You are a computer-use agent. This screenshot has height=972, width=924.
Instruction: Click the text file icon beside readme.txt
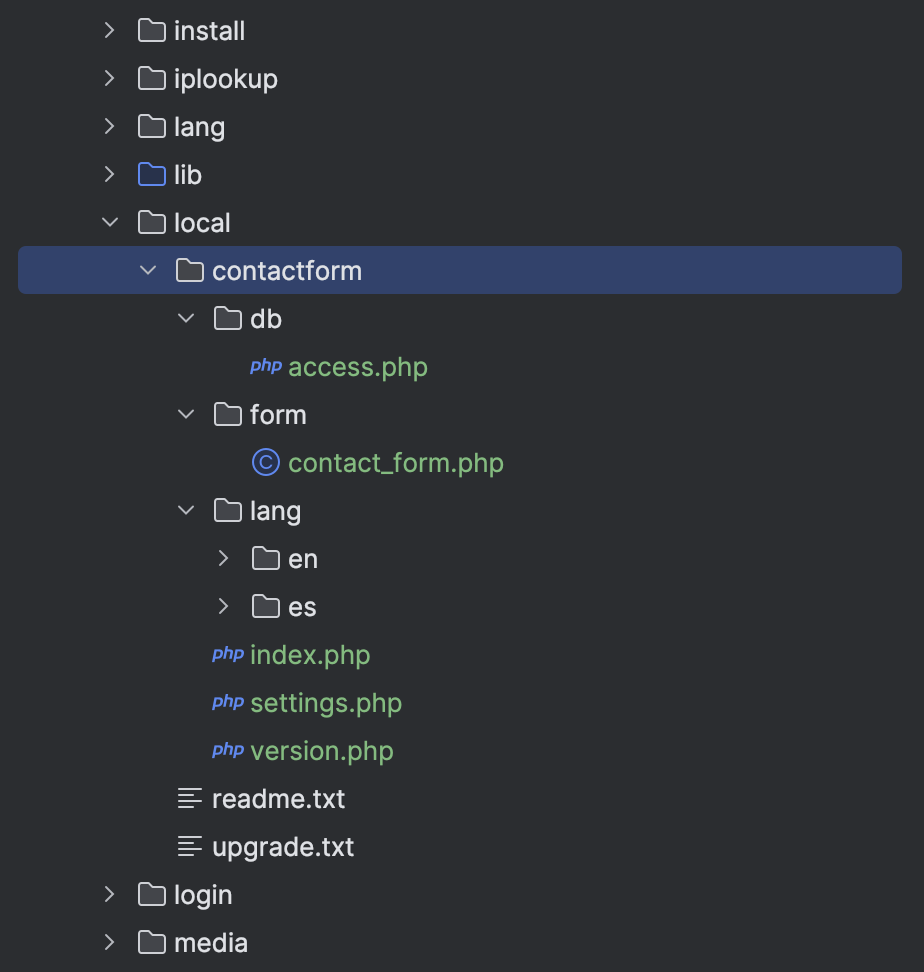coord(190,798)
